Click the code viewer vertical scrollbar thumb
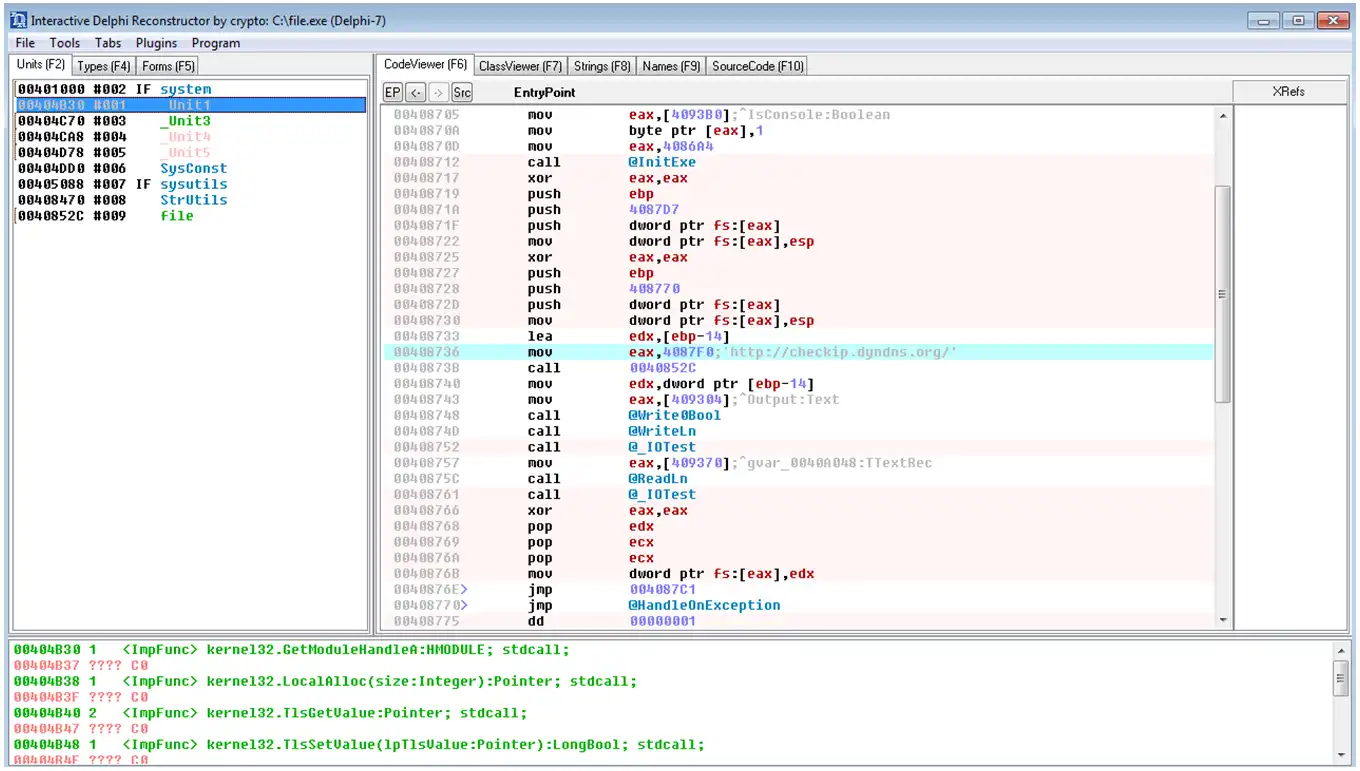1360x771 pixels. 1222,294
